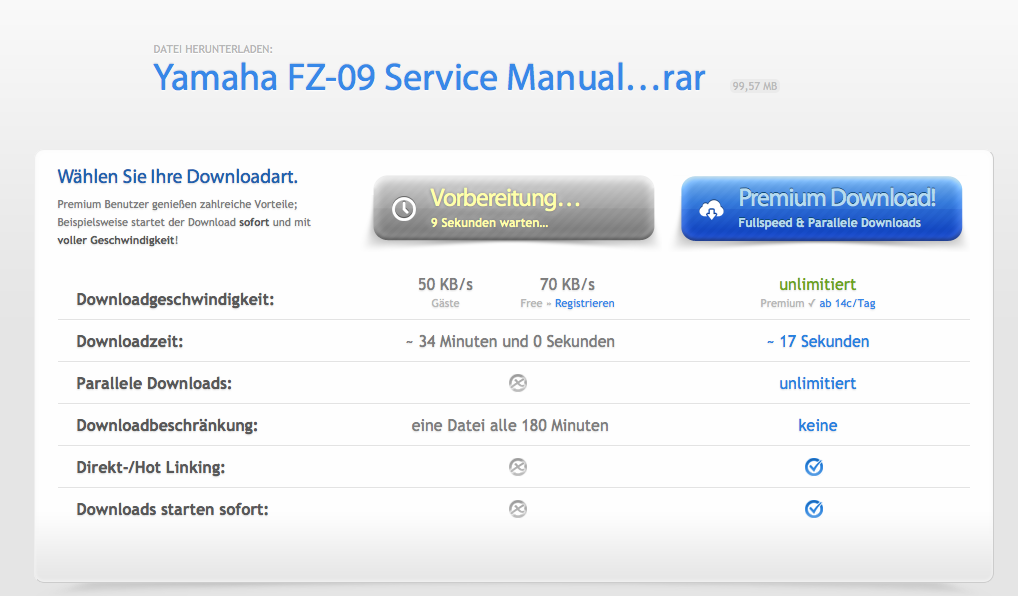Click the 99,57 MB file size badge
The image size is (1018, 596).
(755, 86)
